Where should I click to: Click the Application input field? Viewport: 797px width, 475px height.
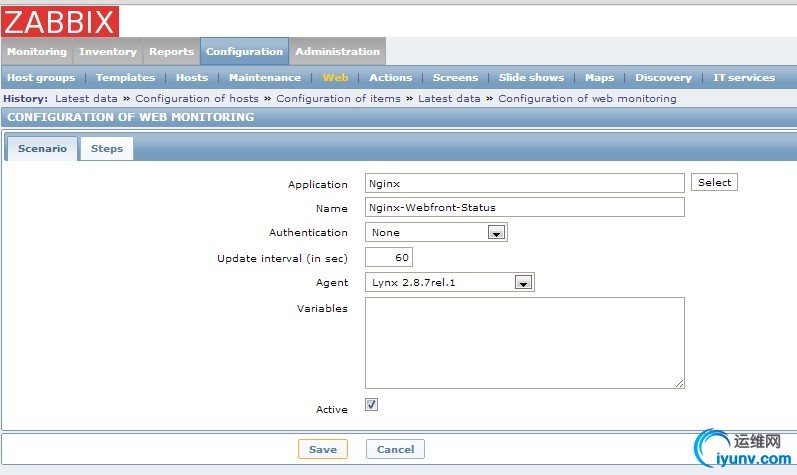click(525, 183)
